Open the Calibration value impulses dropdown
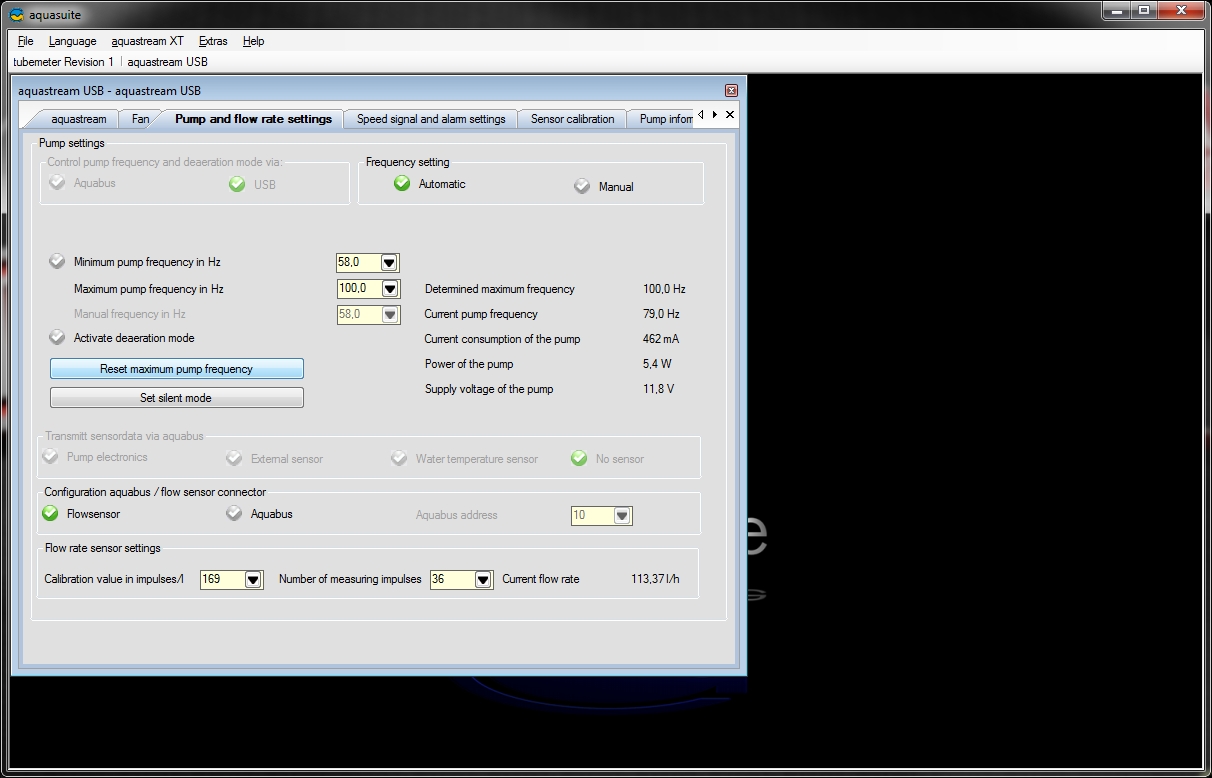 pos(253,580)
